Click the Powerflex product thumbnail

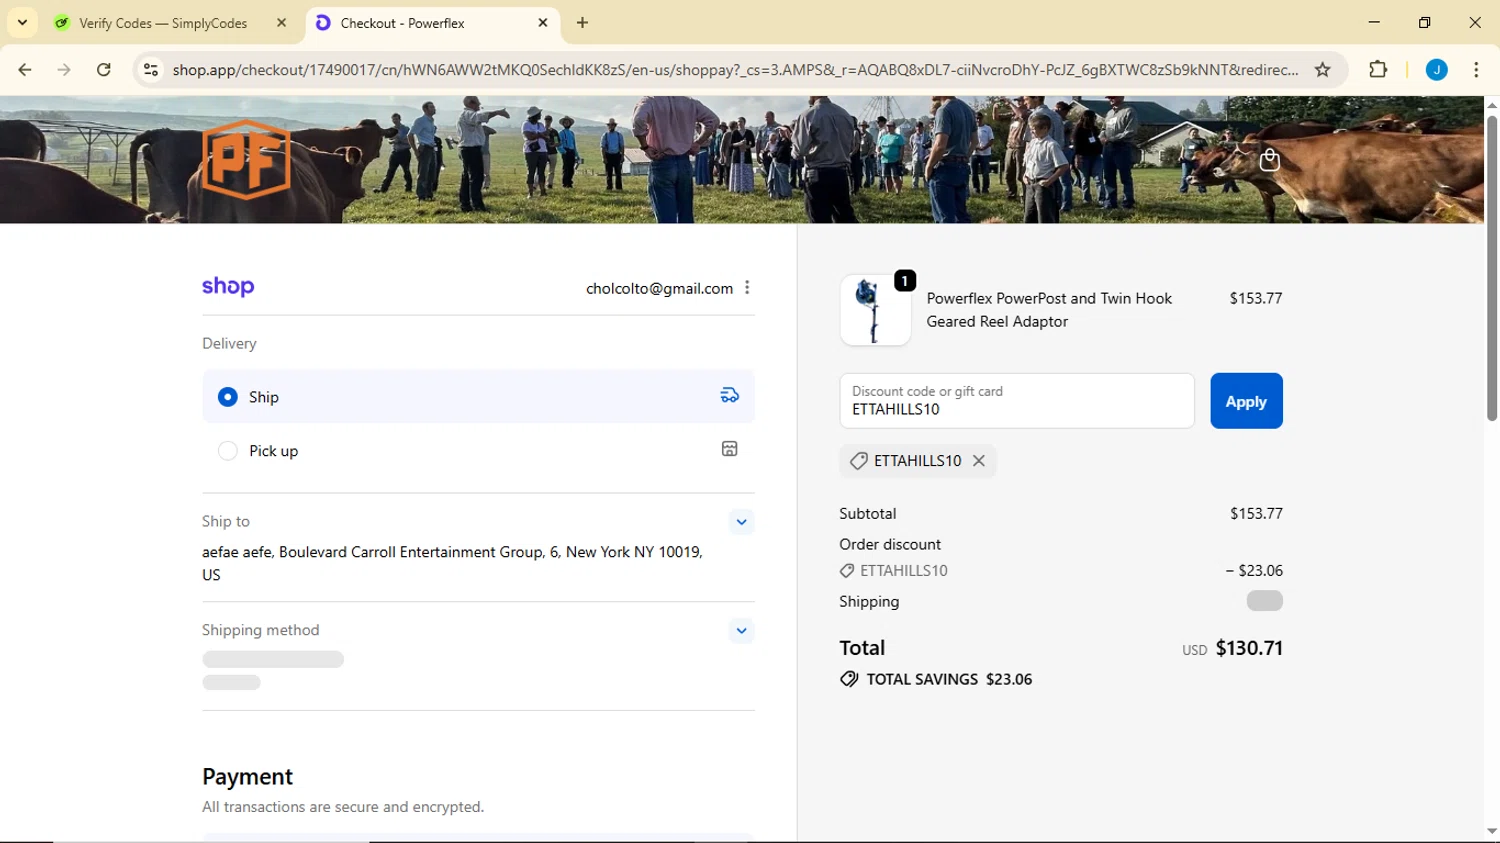click(x=875, y=310)
